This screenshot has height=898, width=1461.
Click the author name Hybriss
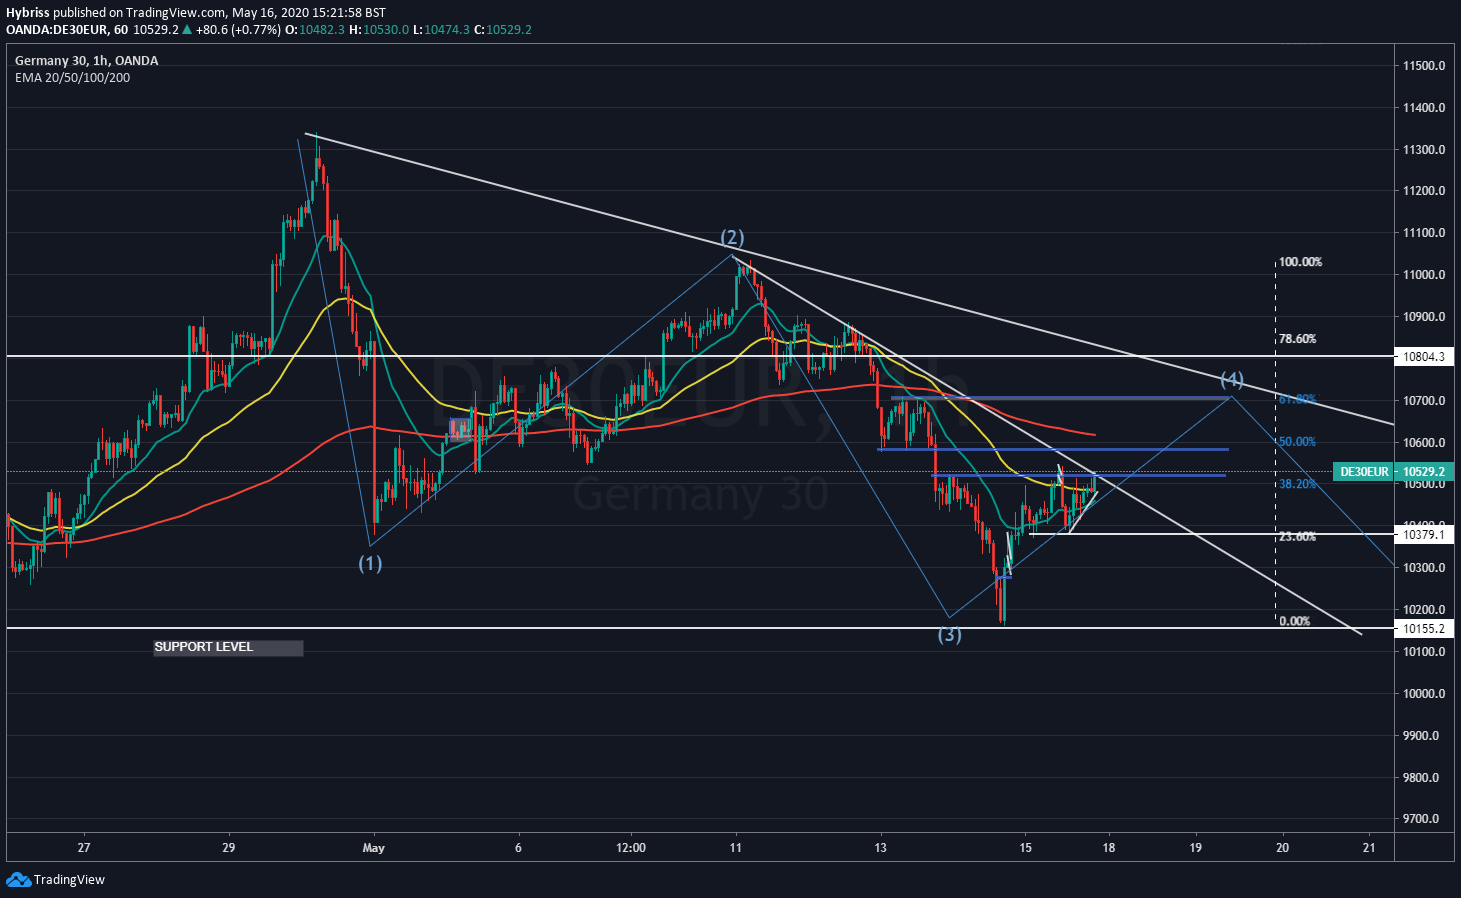coord(28,13)
